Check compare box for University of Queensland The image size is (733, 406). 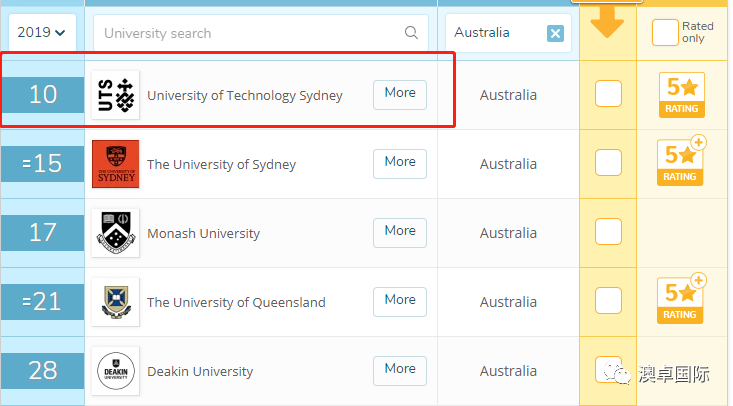[x=608, y=300]
